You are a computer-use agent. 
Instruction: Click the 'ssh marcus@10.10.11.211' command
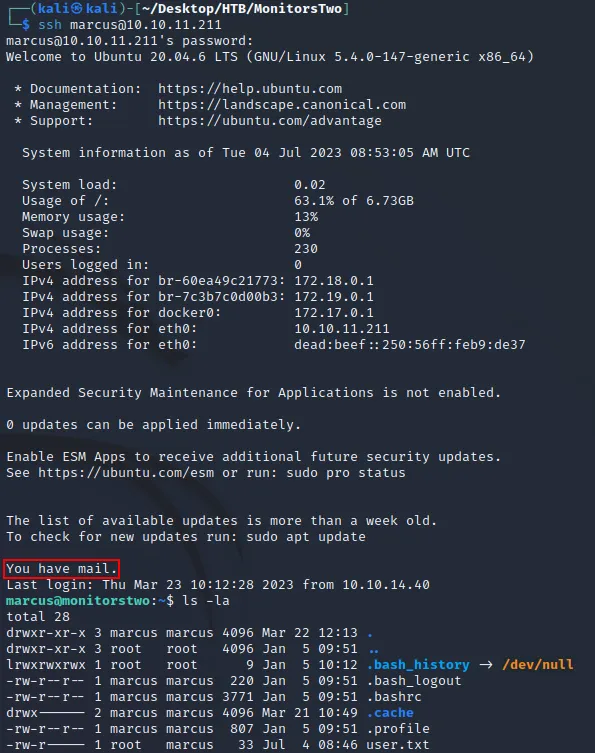point(130,24)
